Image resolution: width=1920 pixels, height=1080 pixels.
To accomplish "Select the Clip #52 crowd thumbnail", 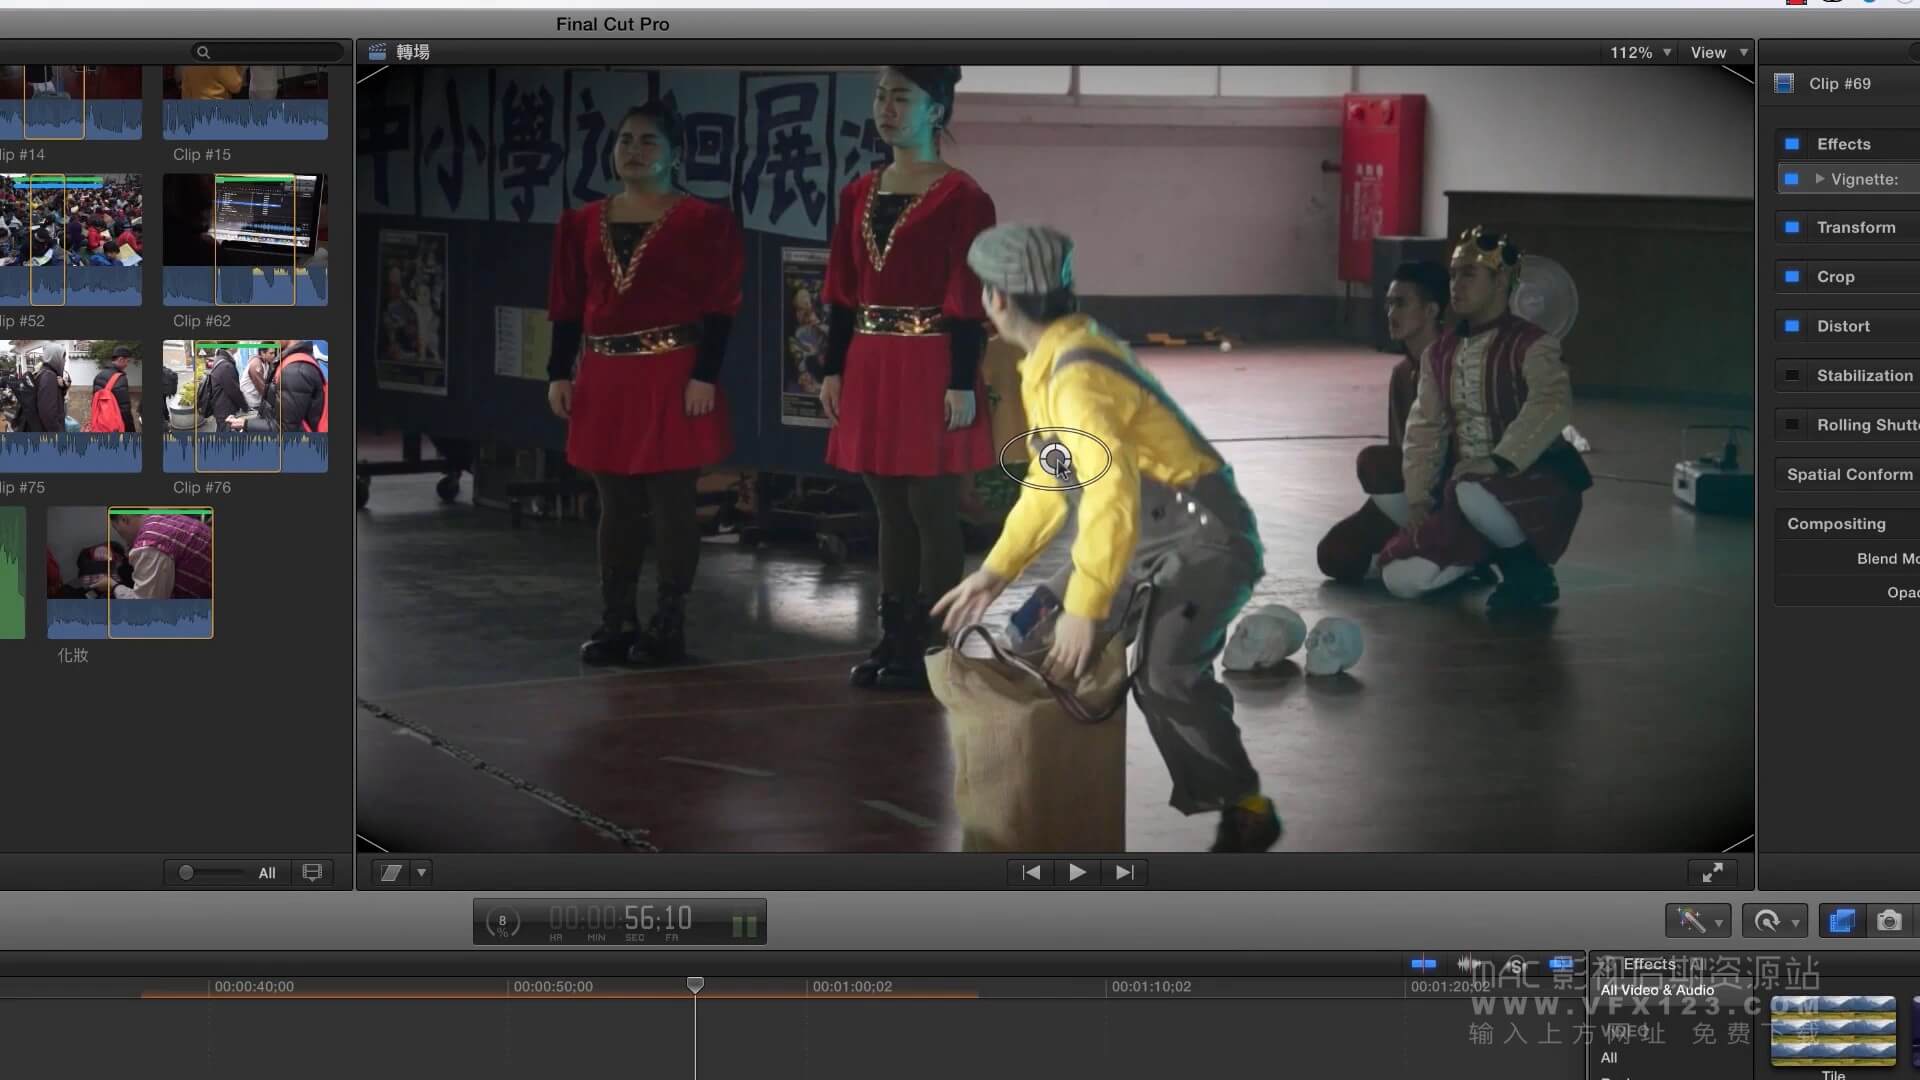I will [71, 239].
